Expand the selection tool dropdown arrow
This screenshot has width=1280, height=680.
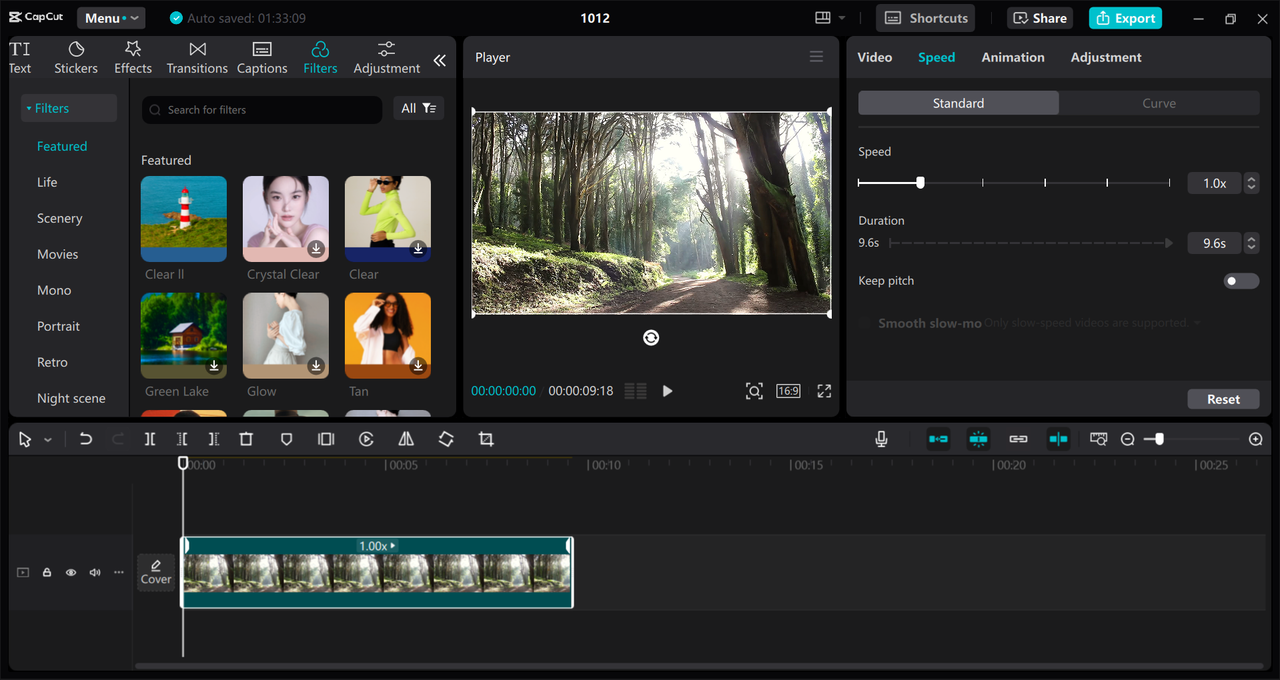pos(47,440)
